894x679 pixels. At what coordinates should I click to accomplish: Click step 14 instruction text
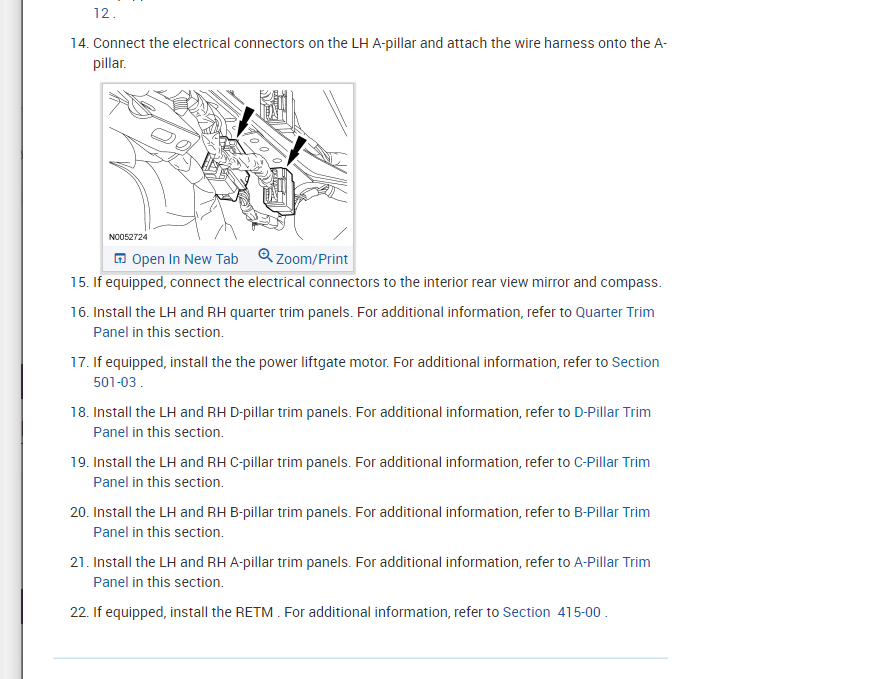click(380, 53)
